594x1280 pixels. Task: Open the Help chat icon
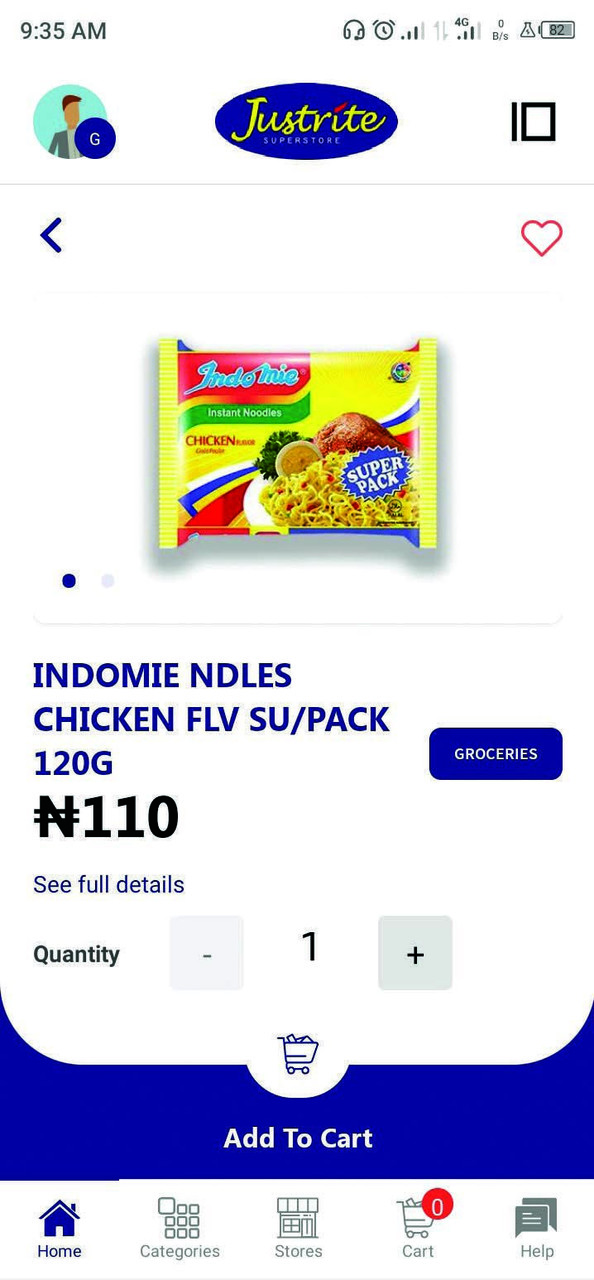point(536,1229)
